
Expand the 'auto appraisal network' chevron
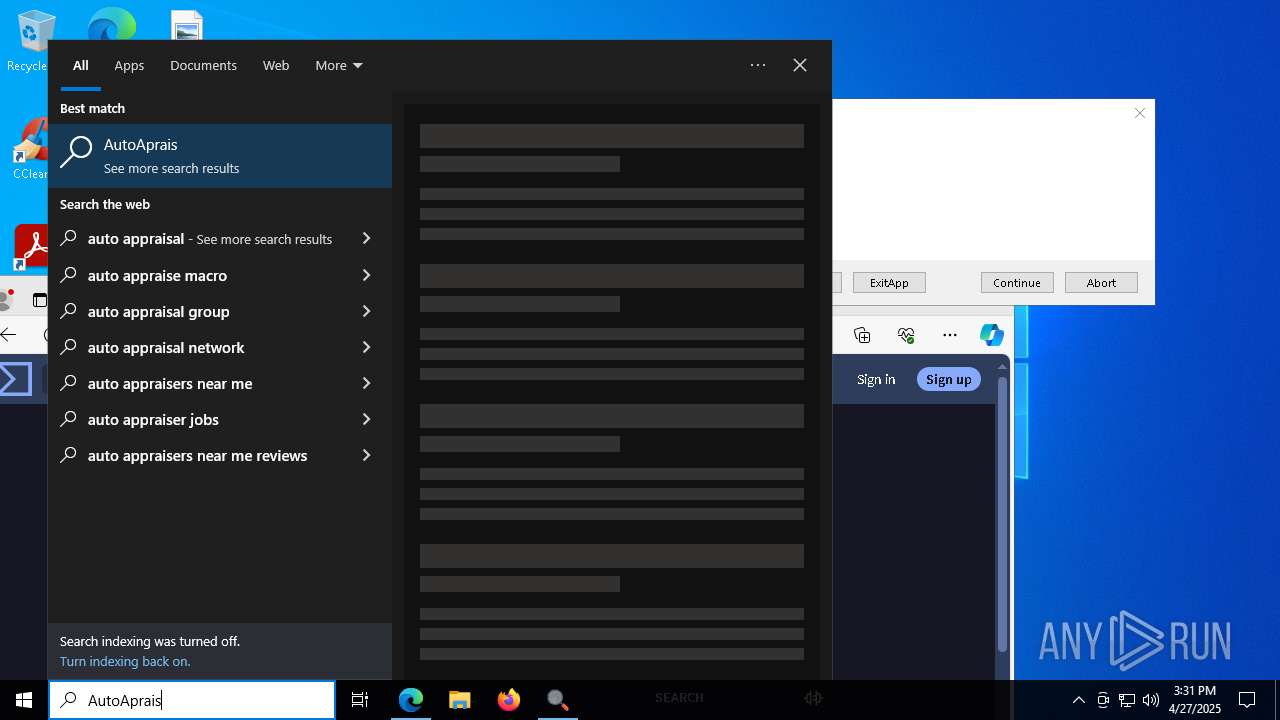click(x=366, y=347)
